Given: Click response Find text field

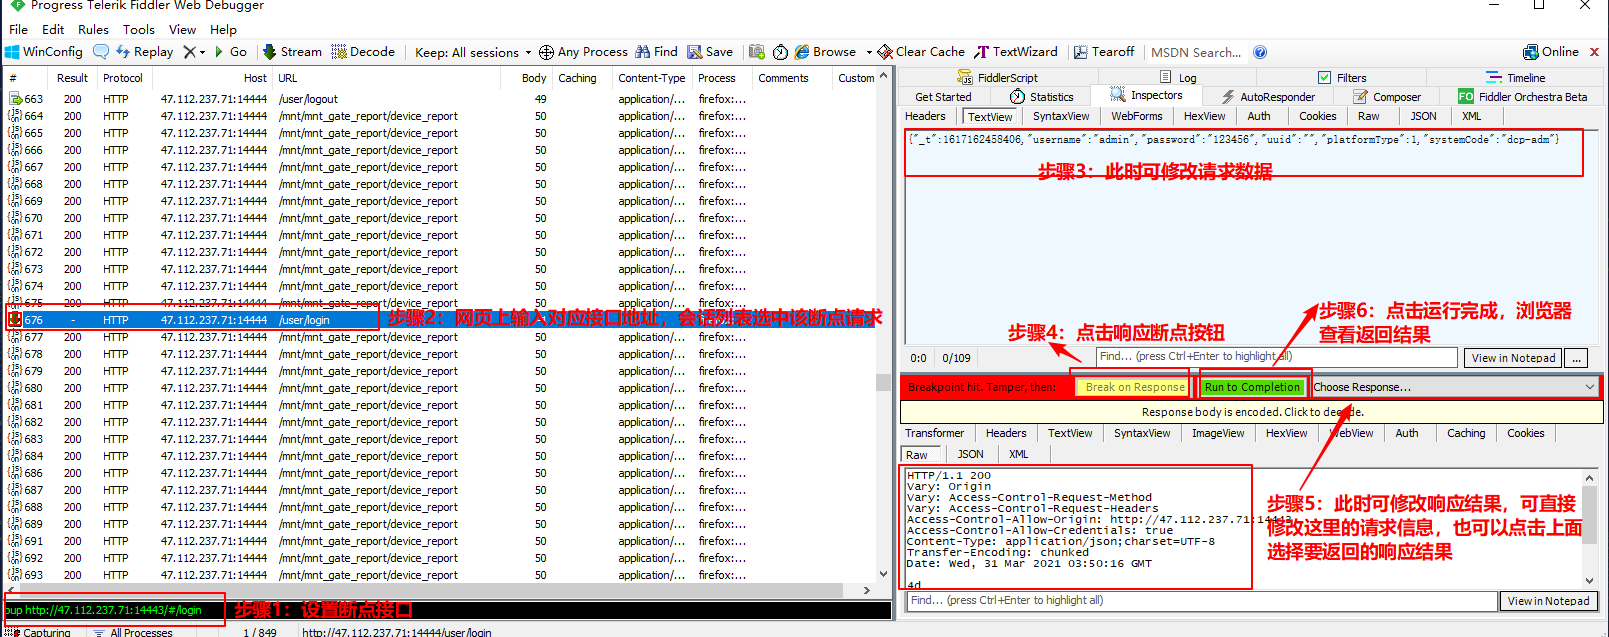Looking at the screenshot, I should (x=1202, y=601).
